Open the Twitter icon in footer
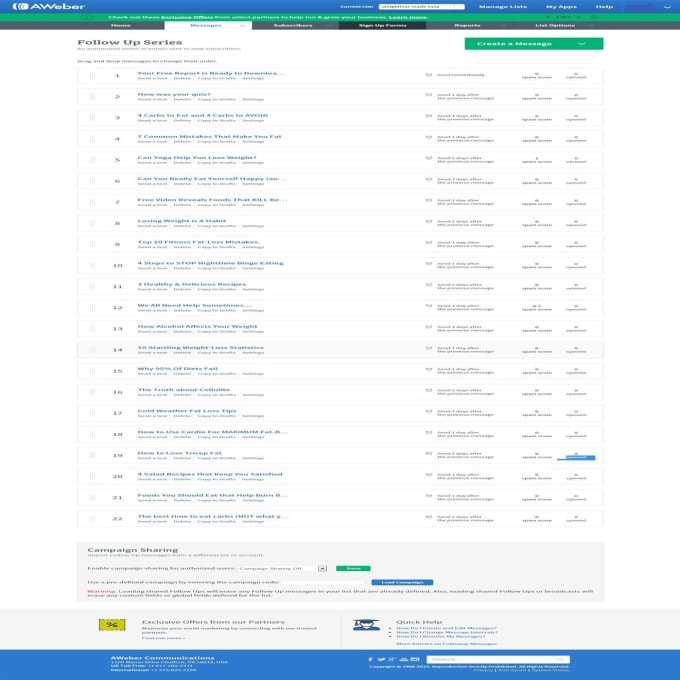This screenshot has height=680, width=680. coord(381,659)
